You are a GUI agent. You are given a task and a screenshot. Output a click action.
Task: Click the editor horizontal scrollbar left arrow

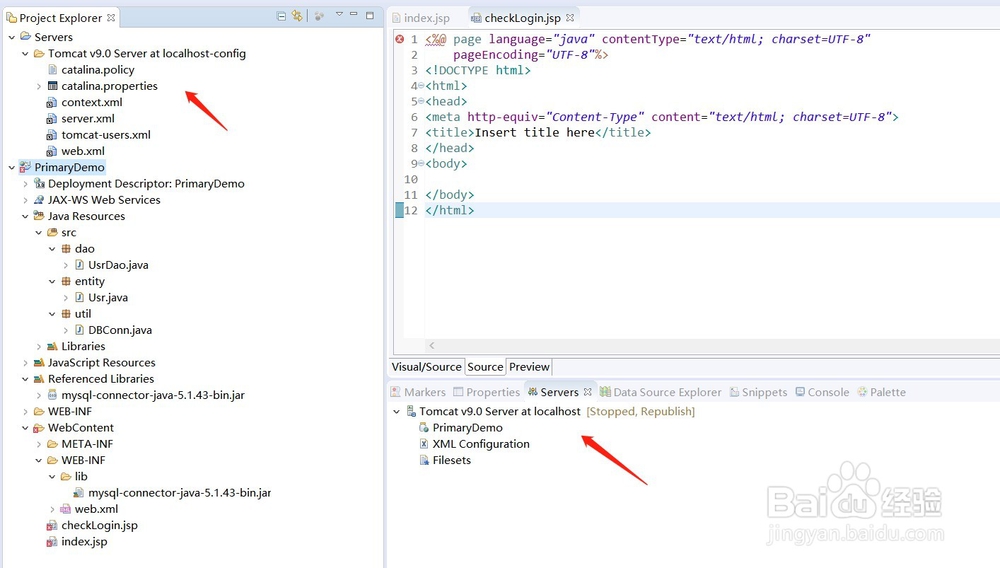tap(432, 346)
